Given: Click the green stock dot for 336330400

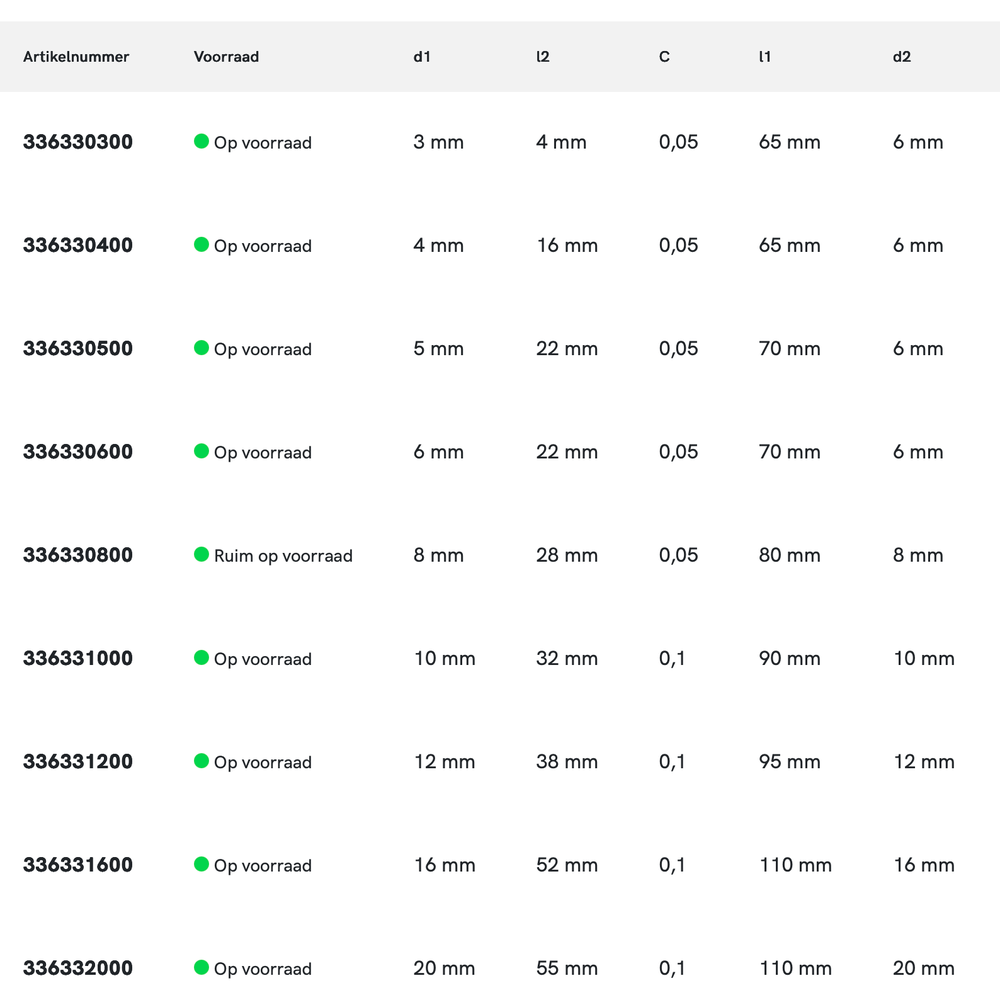Looking at the screenshot, I should point(201,244).
